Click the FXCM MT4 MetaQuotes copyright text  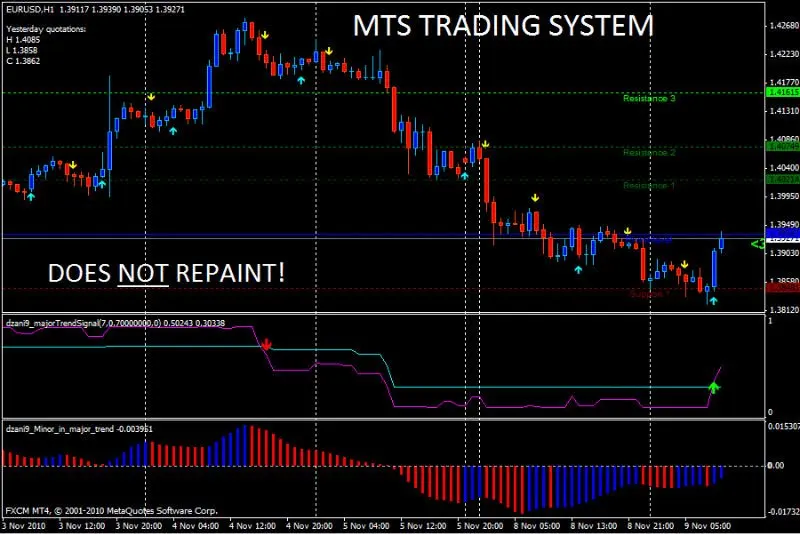click(112, 511)
